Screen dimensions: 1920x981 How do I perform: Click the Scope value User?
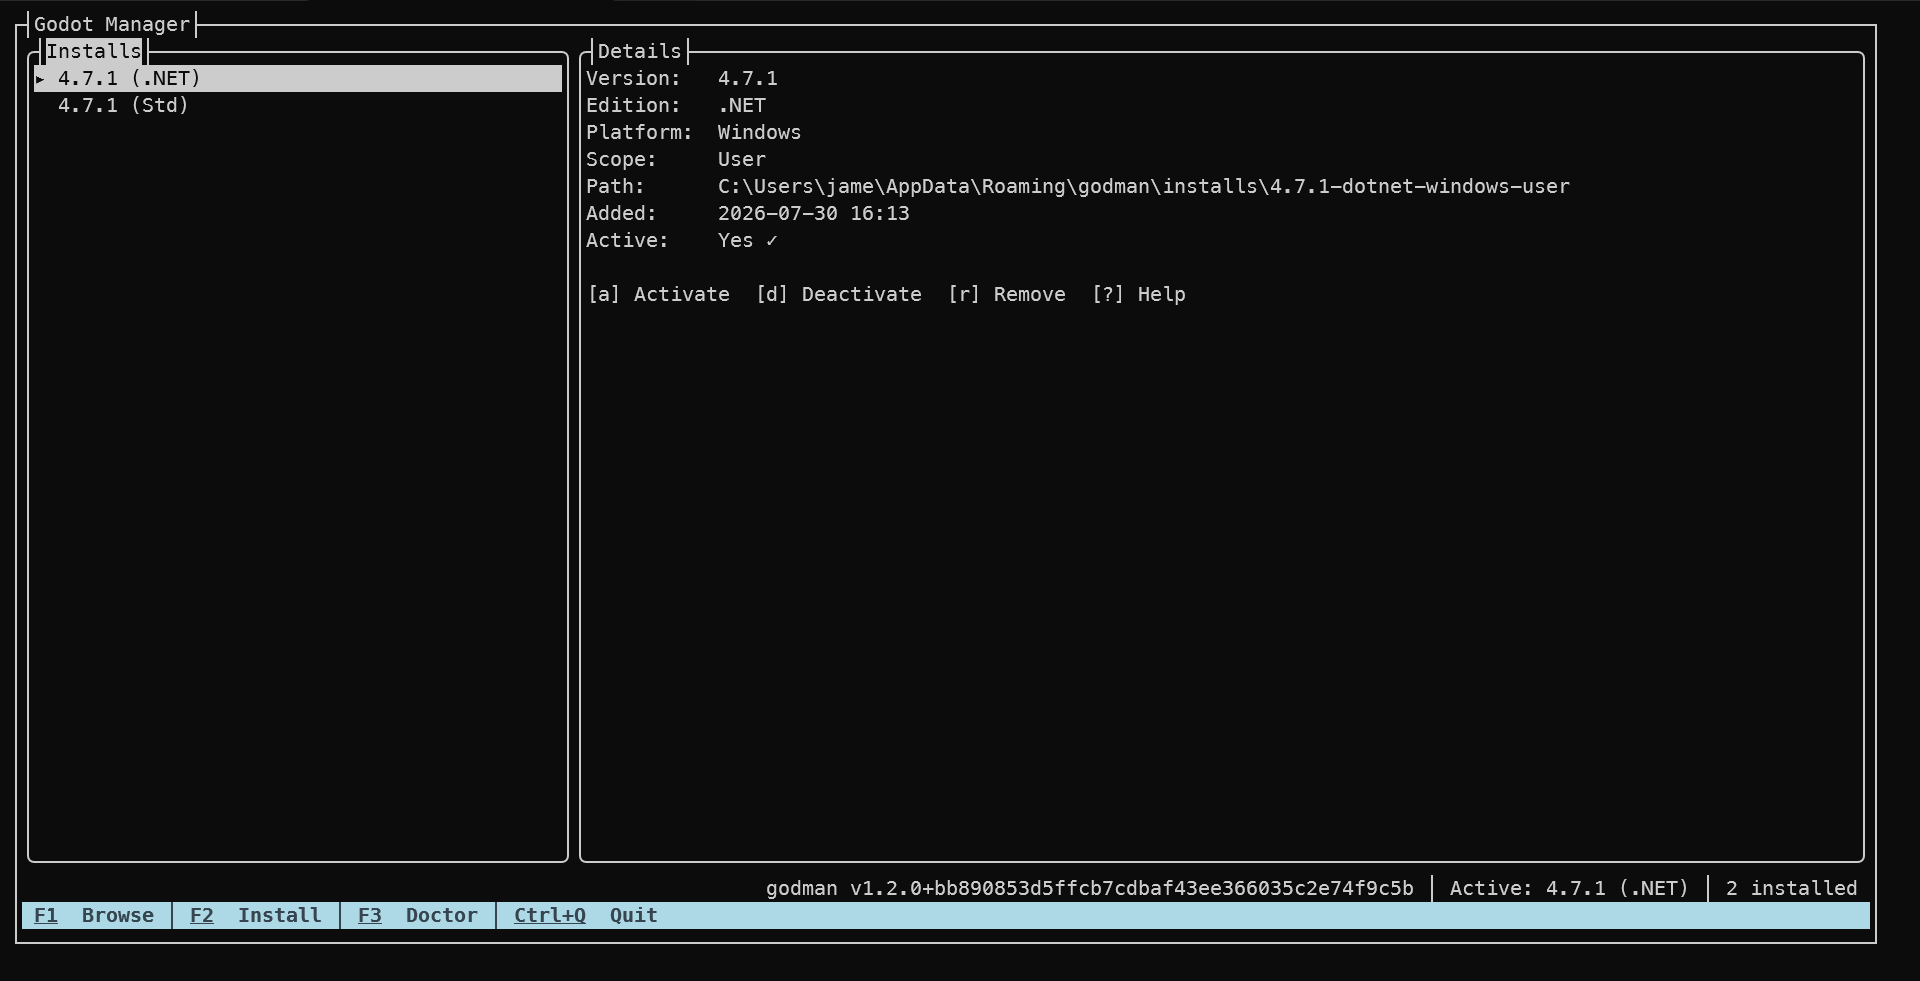(x=742, y=159)
